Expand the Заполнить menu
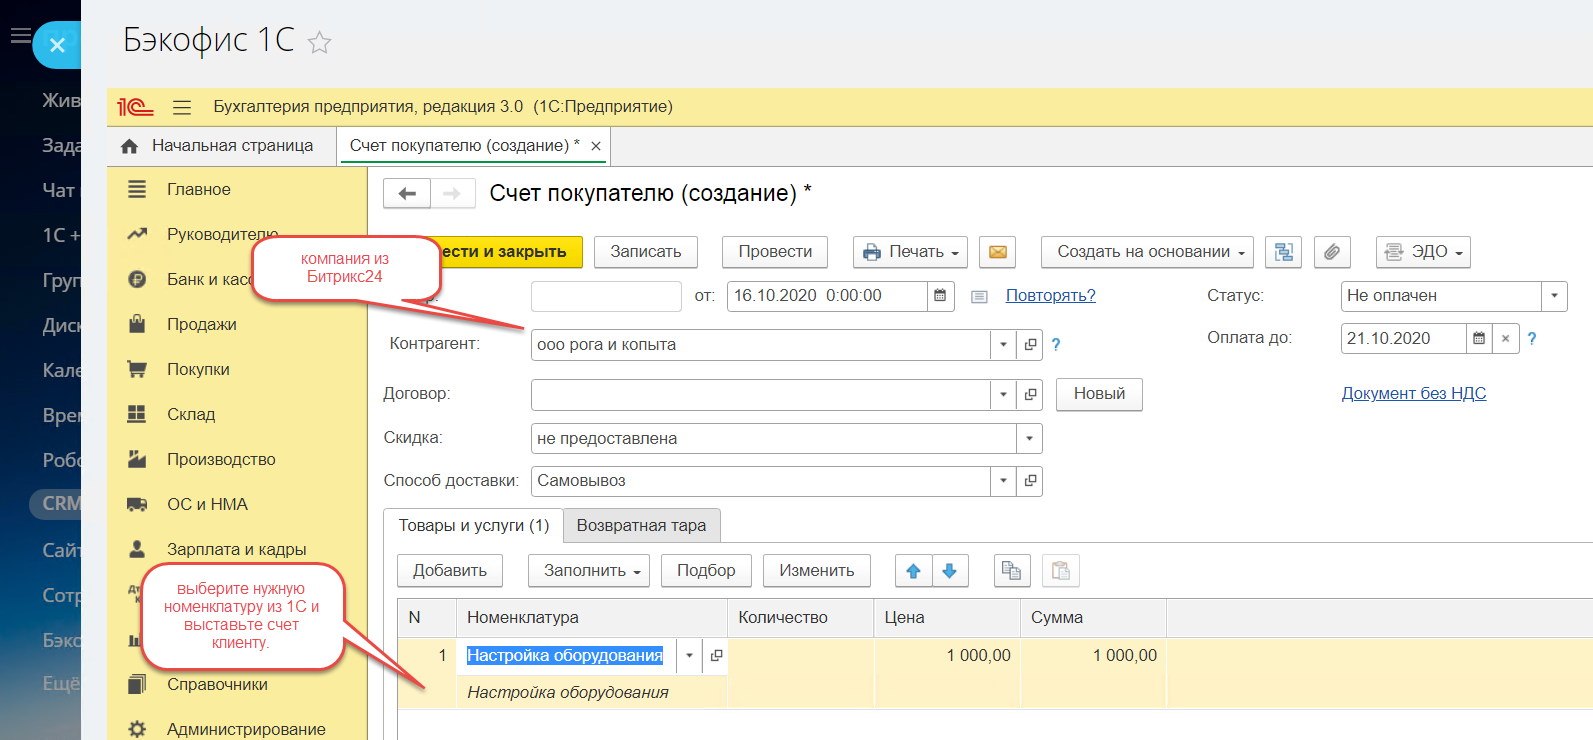 point(589,571)
